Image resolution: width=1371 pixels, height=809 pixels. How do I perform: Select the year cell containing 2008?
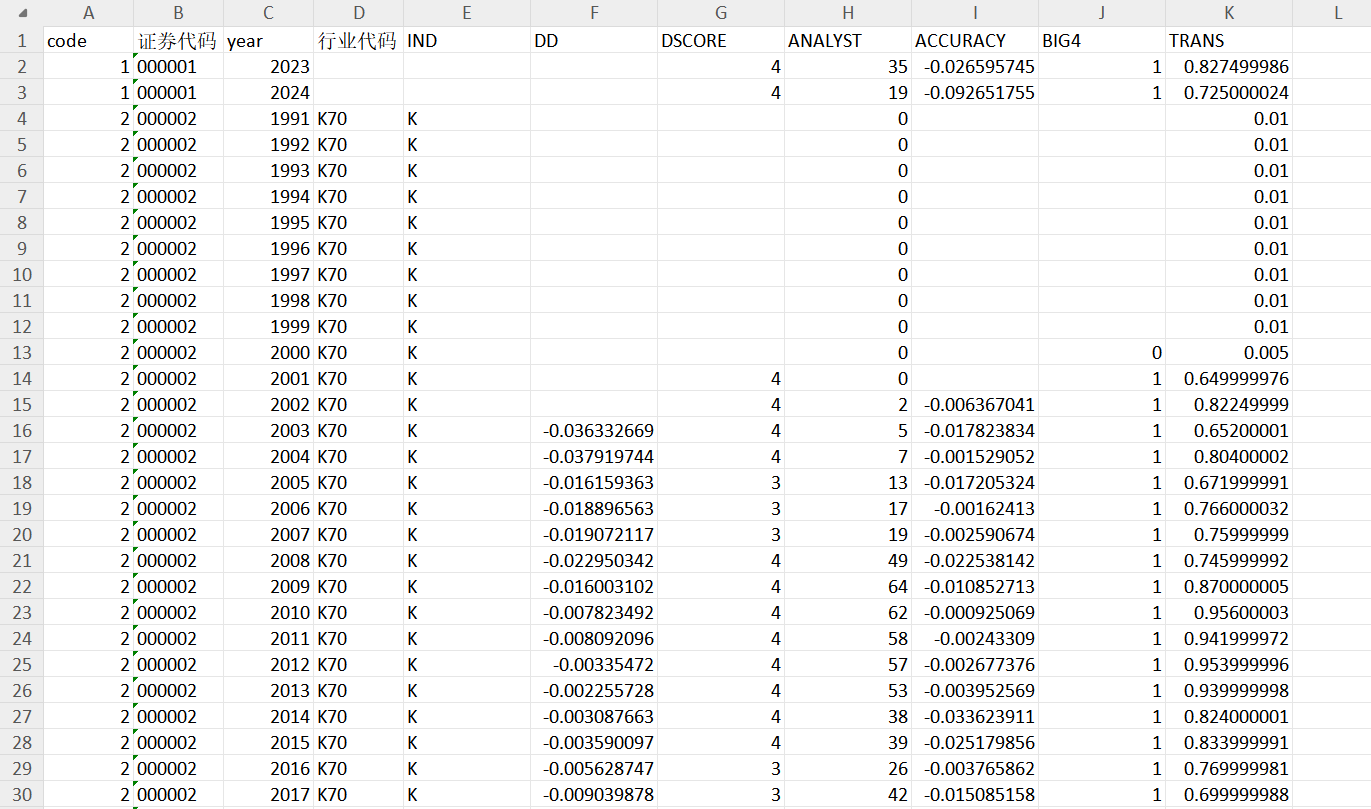coord(268,561)
